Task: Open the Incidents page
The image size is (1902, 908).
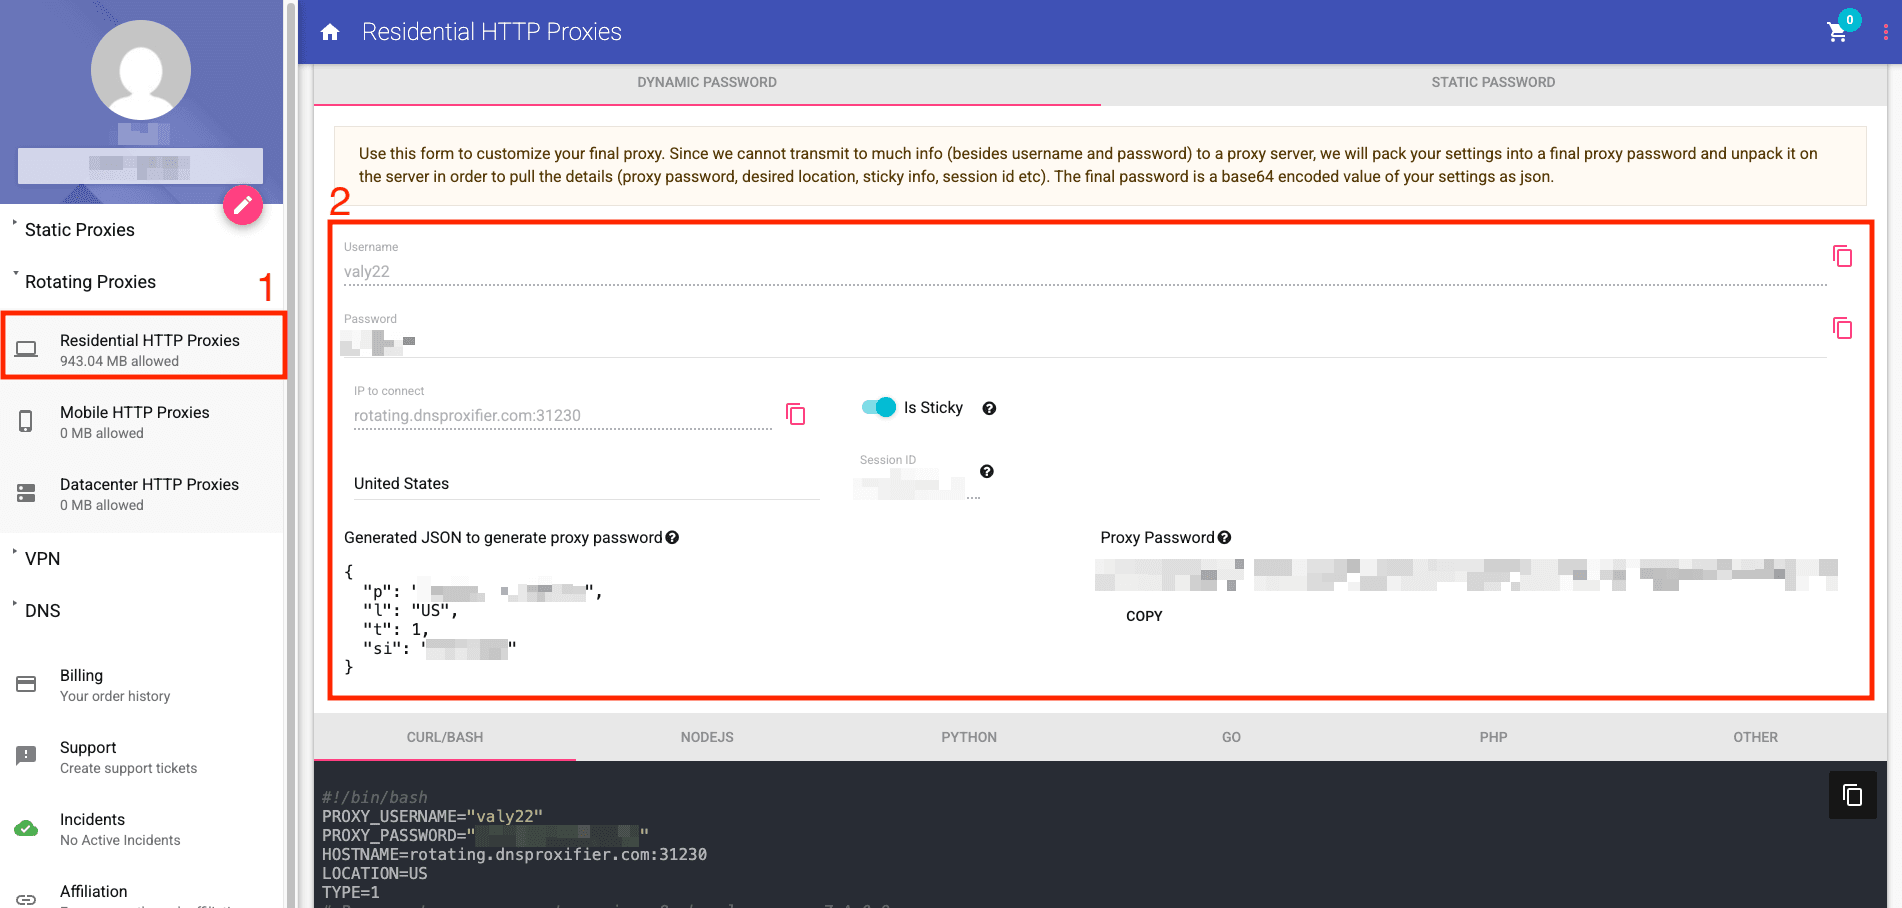Action: [142, 829]
